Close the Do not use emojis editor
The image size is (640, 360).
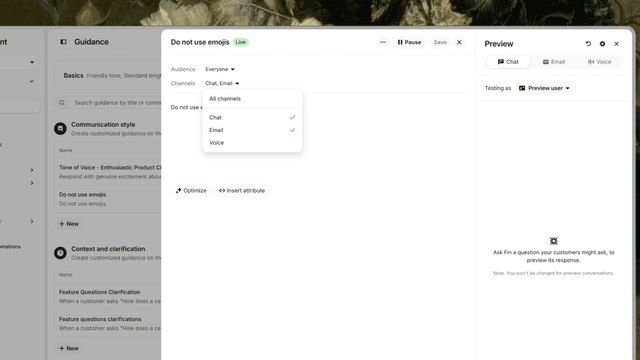(459, 42)
